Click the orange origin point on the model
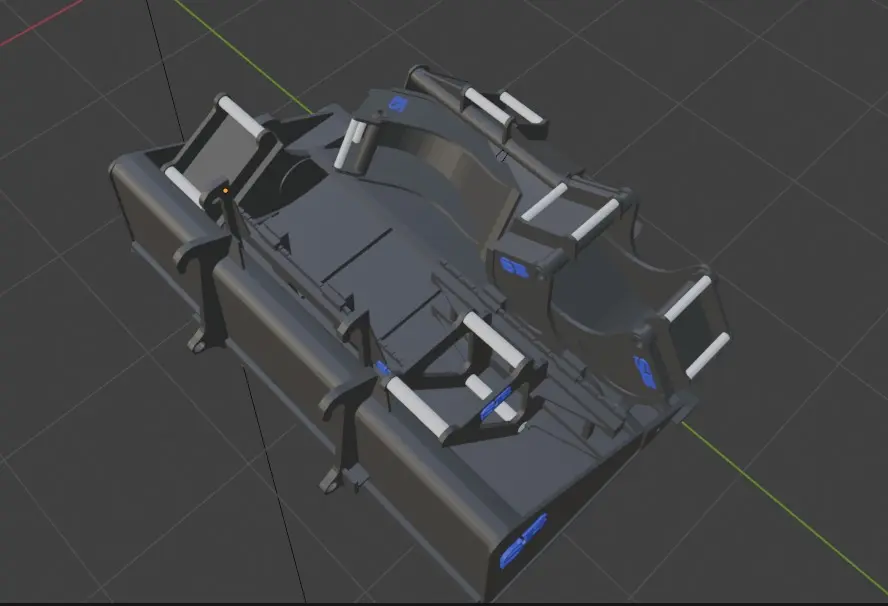Viewport: 888px width, 606px height. [225, 191]
